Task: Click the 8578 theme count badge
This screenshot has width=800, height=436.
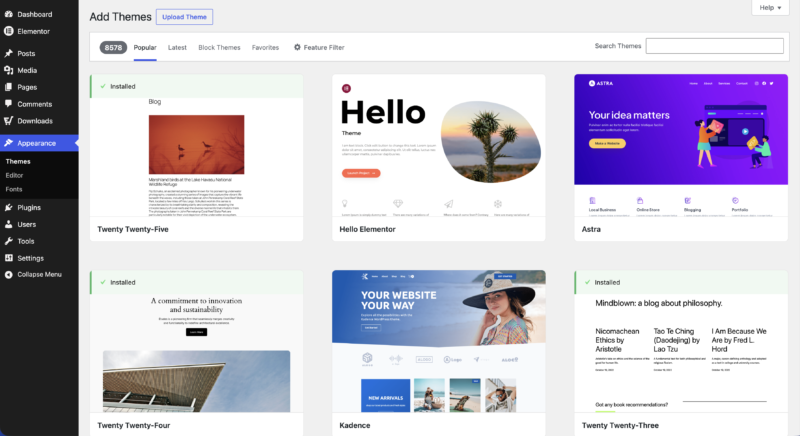Action: click(x=113, y=47)
